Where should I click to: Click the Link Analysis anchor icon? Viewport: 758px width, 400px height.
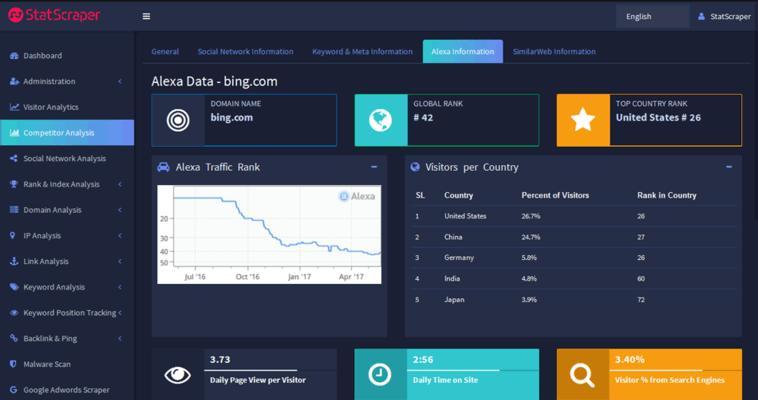pos(14,261)
